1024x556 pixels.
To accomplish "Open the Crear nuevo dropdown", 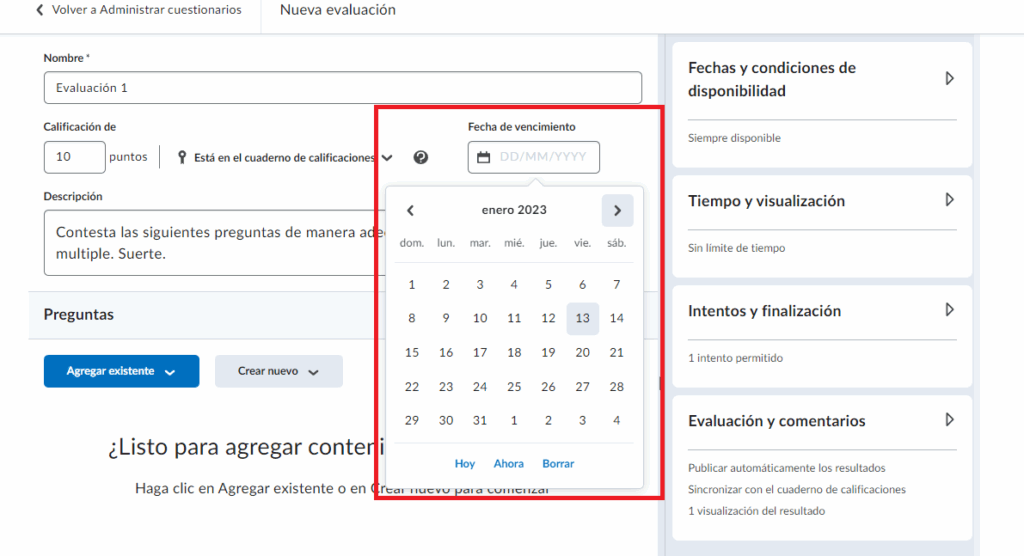I will point(278,371).
